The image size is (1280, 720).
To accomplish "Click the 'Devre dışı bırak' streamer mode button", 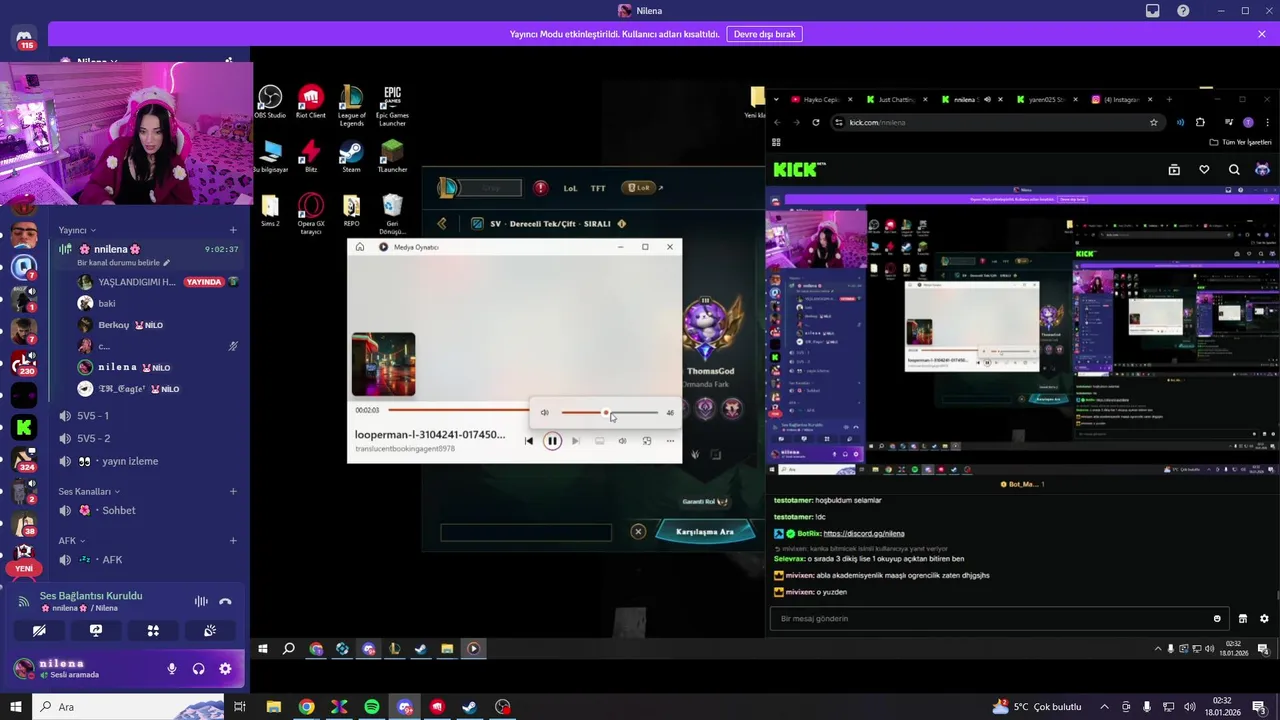I will [764, 34].
